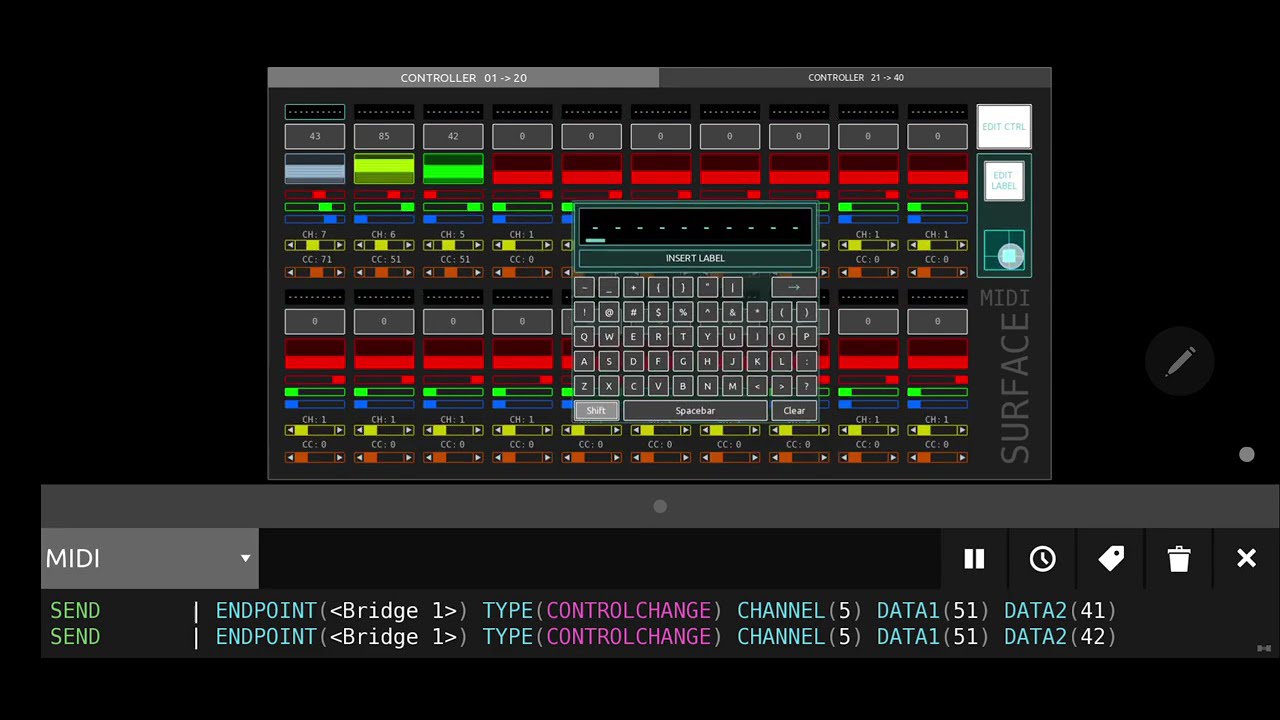Image resolution: width=1280 pixels, height=720 pixels.
Task: Toggle the Shift key on the keyboard
Action: tap(596, 411)
